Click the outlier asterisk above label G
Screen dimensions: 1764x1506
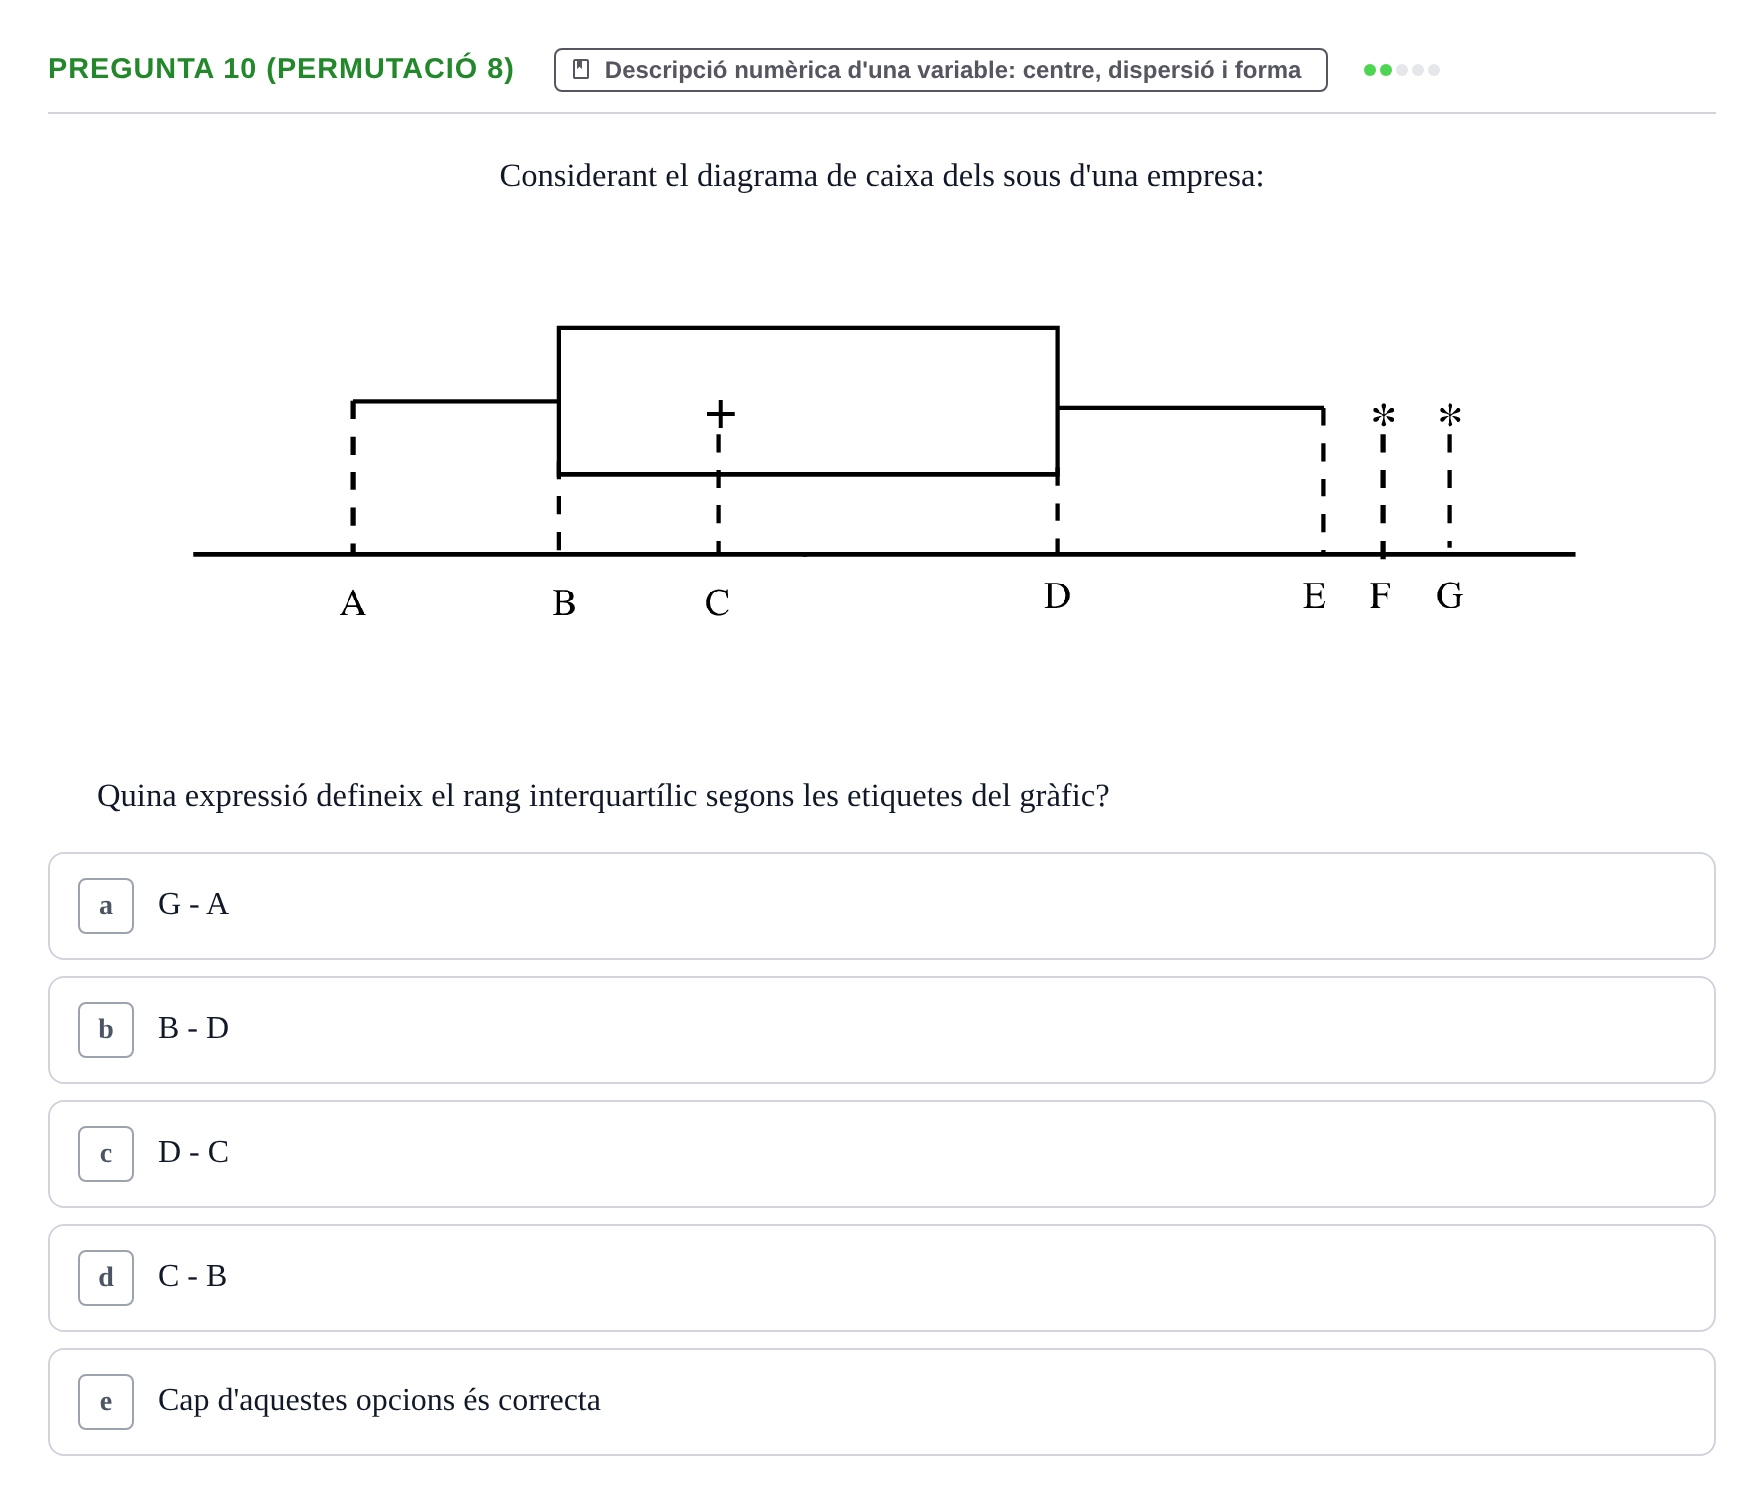click(x=1450, y=414)
